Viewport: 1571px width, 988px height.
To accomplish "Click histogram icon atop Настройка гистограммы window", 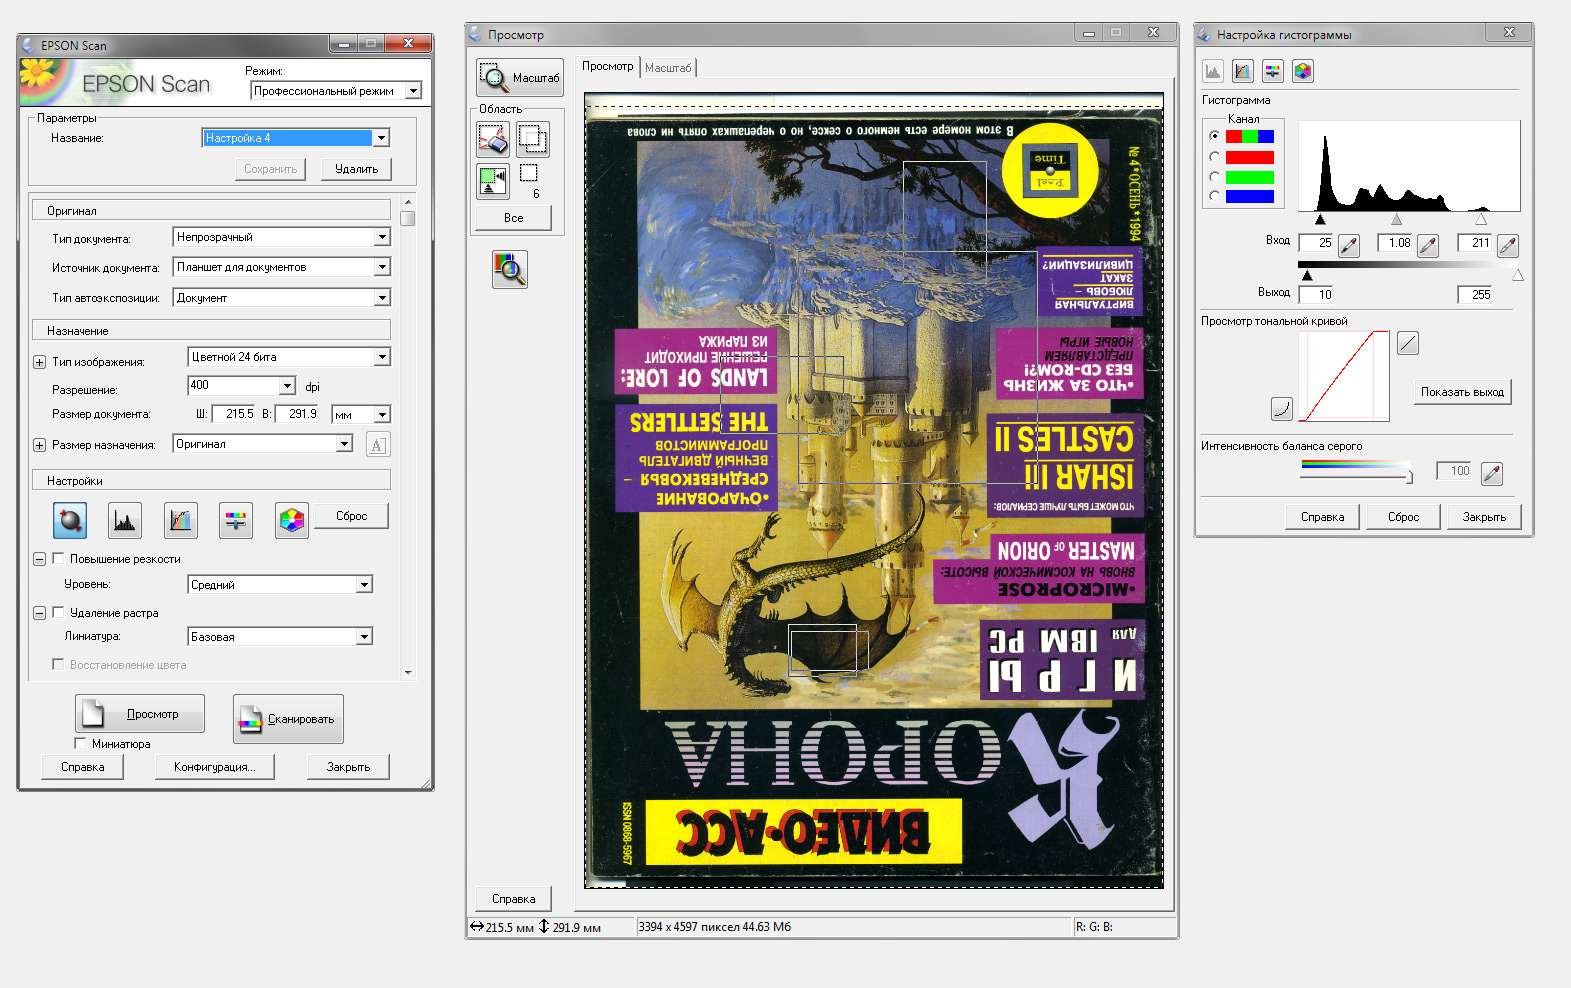I will click(x=1213, y=71).
